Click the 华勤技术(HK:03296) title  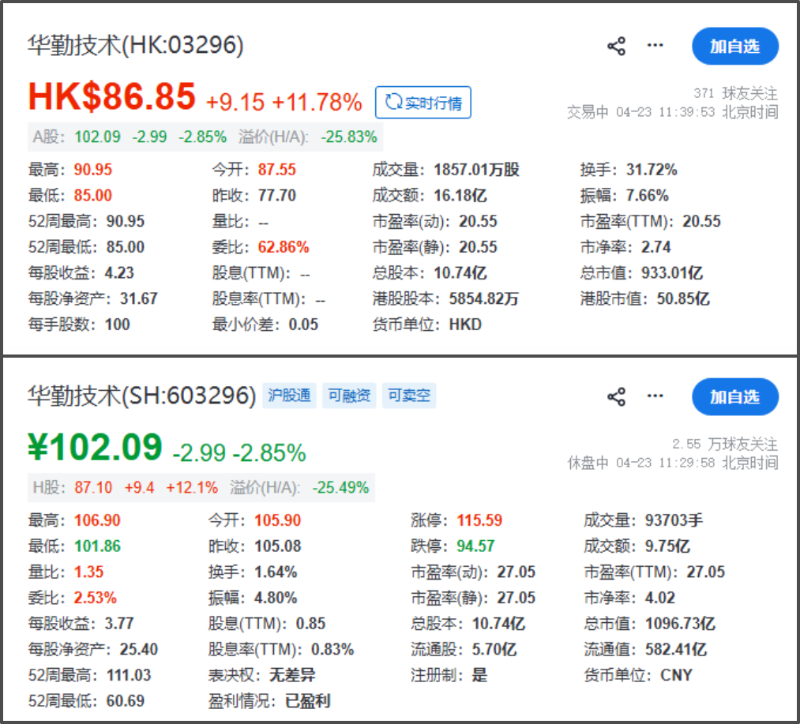135,46
